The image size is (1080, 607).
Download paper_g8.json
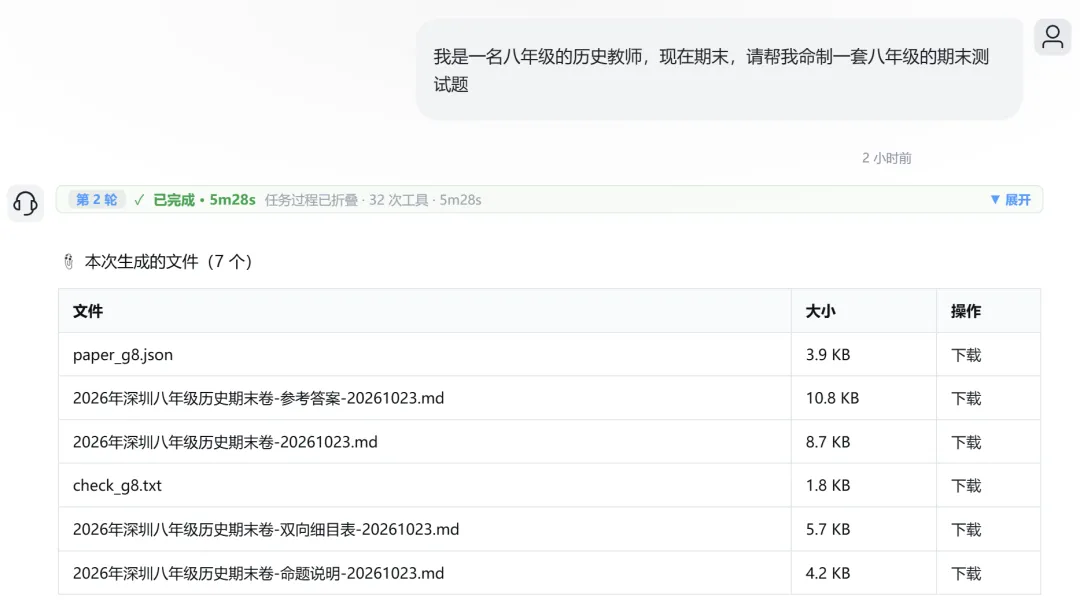click(966, 355)
